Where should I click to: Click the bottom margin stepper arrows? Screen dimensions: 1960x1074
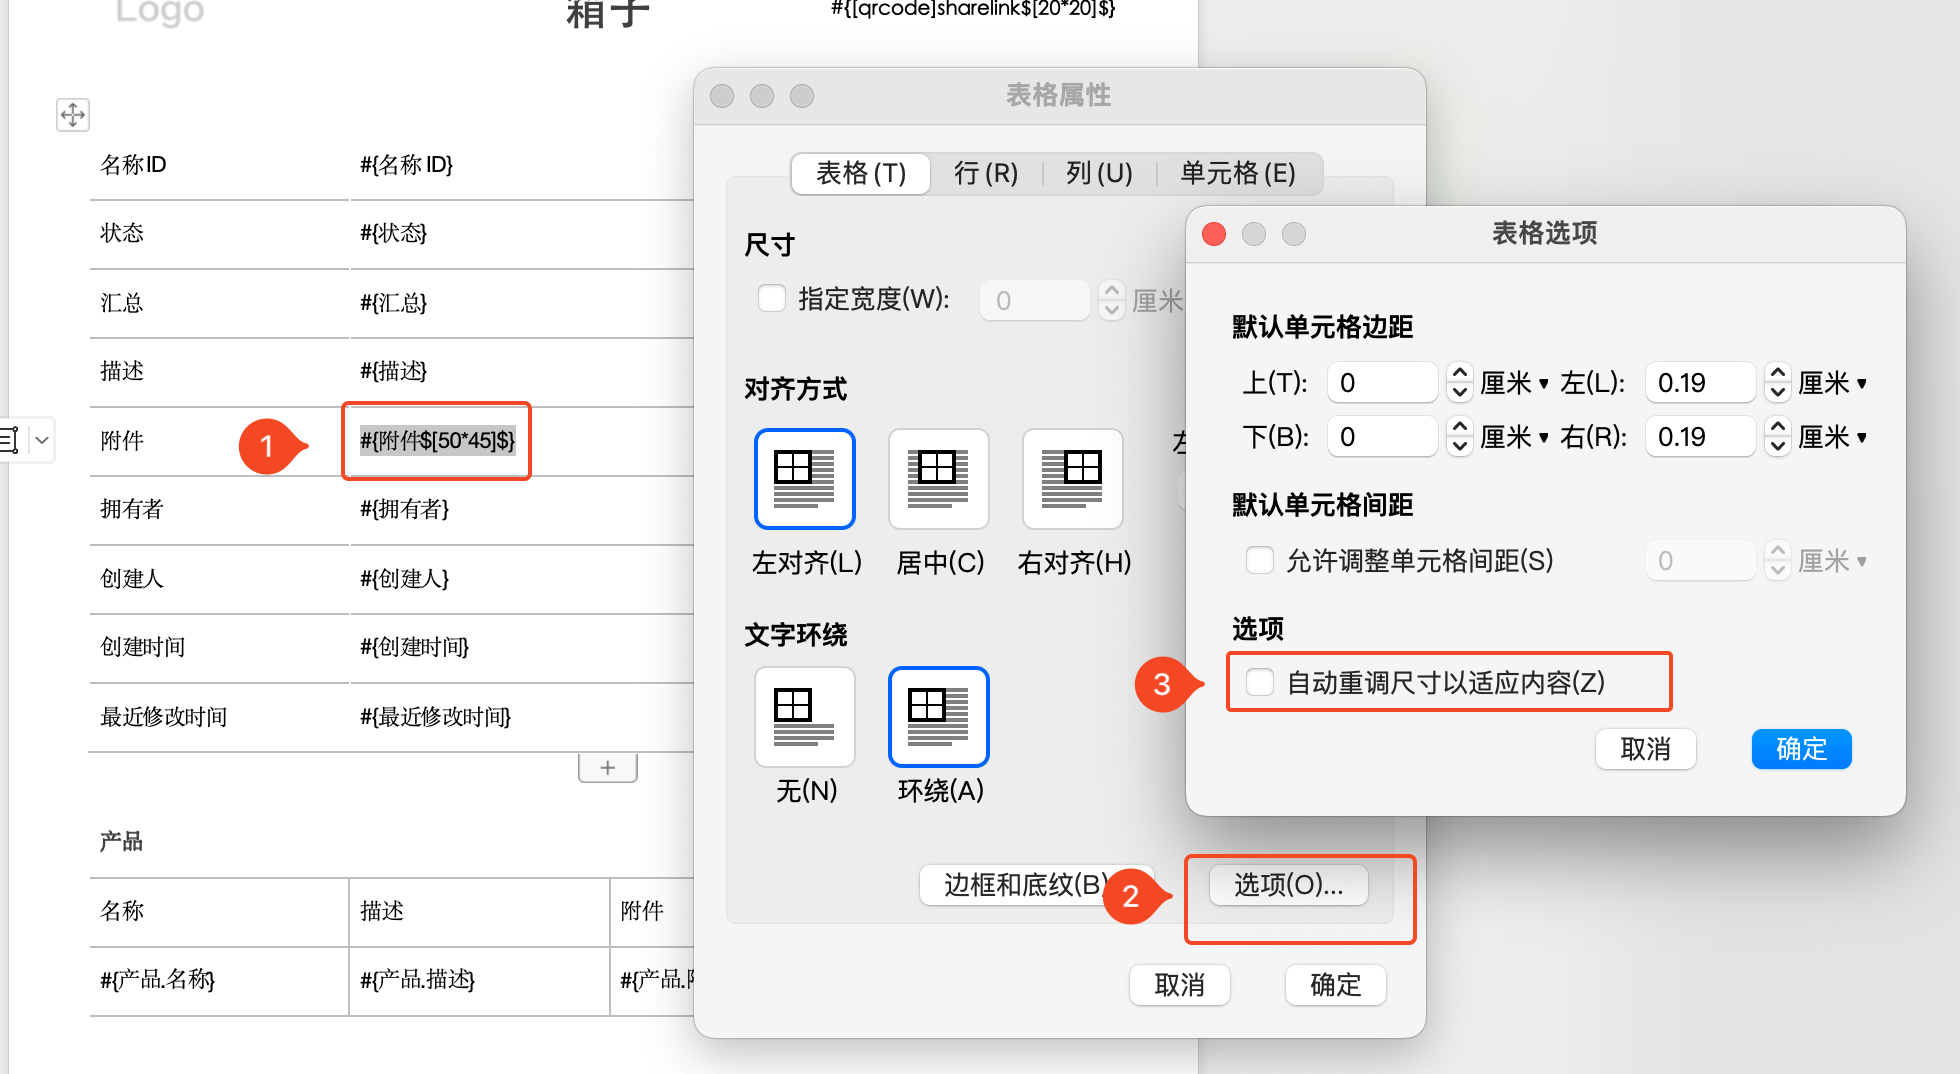click(1460, 437)
